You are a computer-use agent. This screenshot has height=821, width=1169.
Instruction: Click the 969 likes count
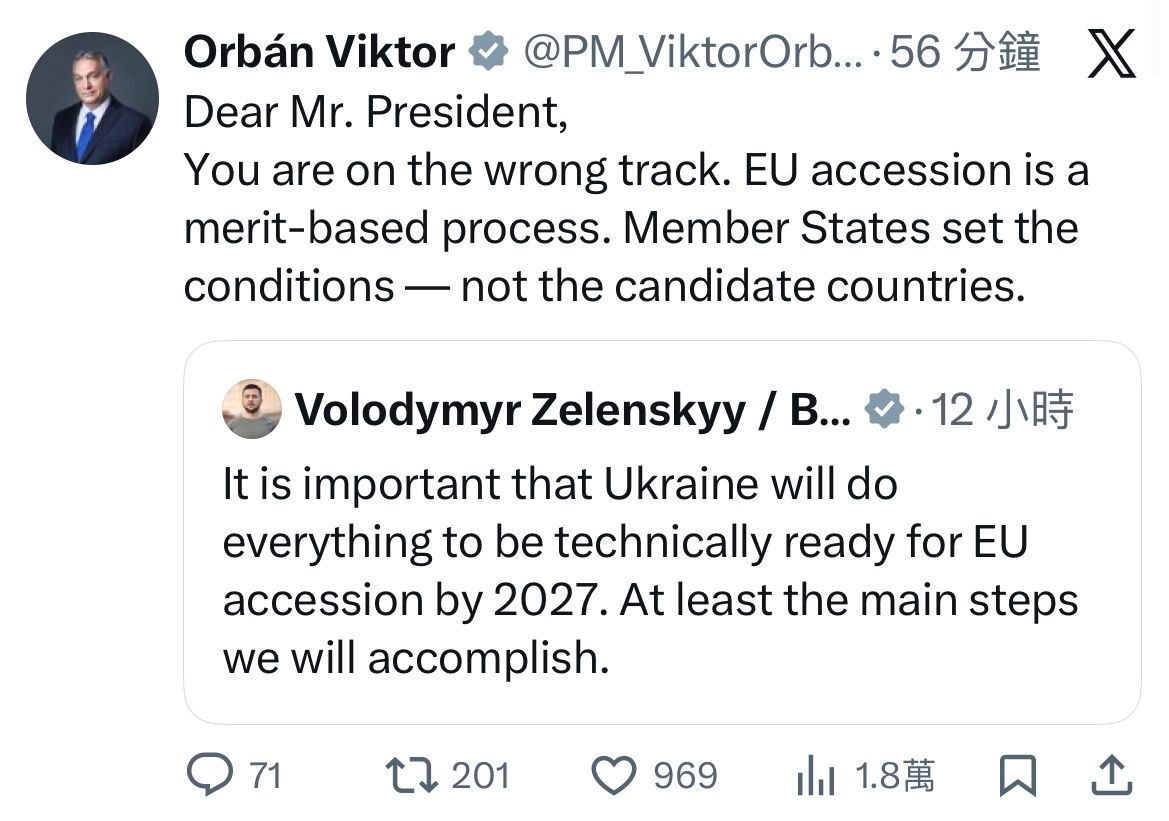[x=685, y=776]
